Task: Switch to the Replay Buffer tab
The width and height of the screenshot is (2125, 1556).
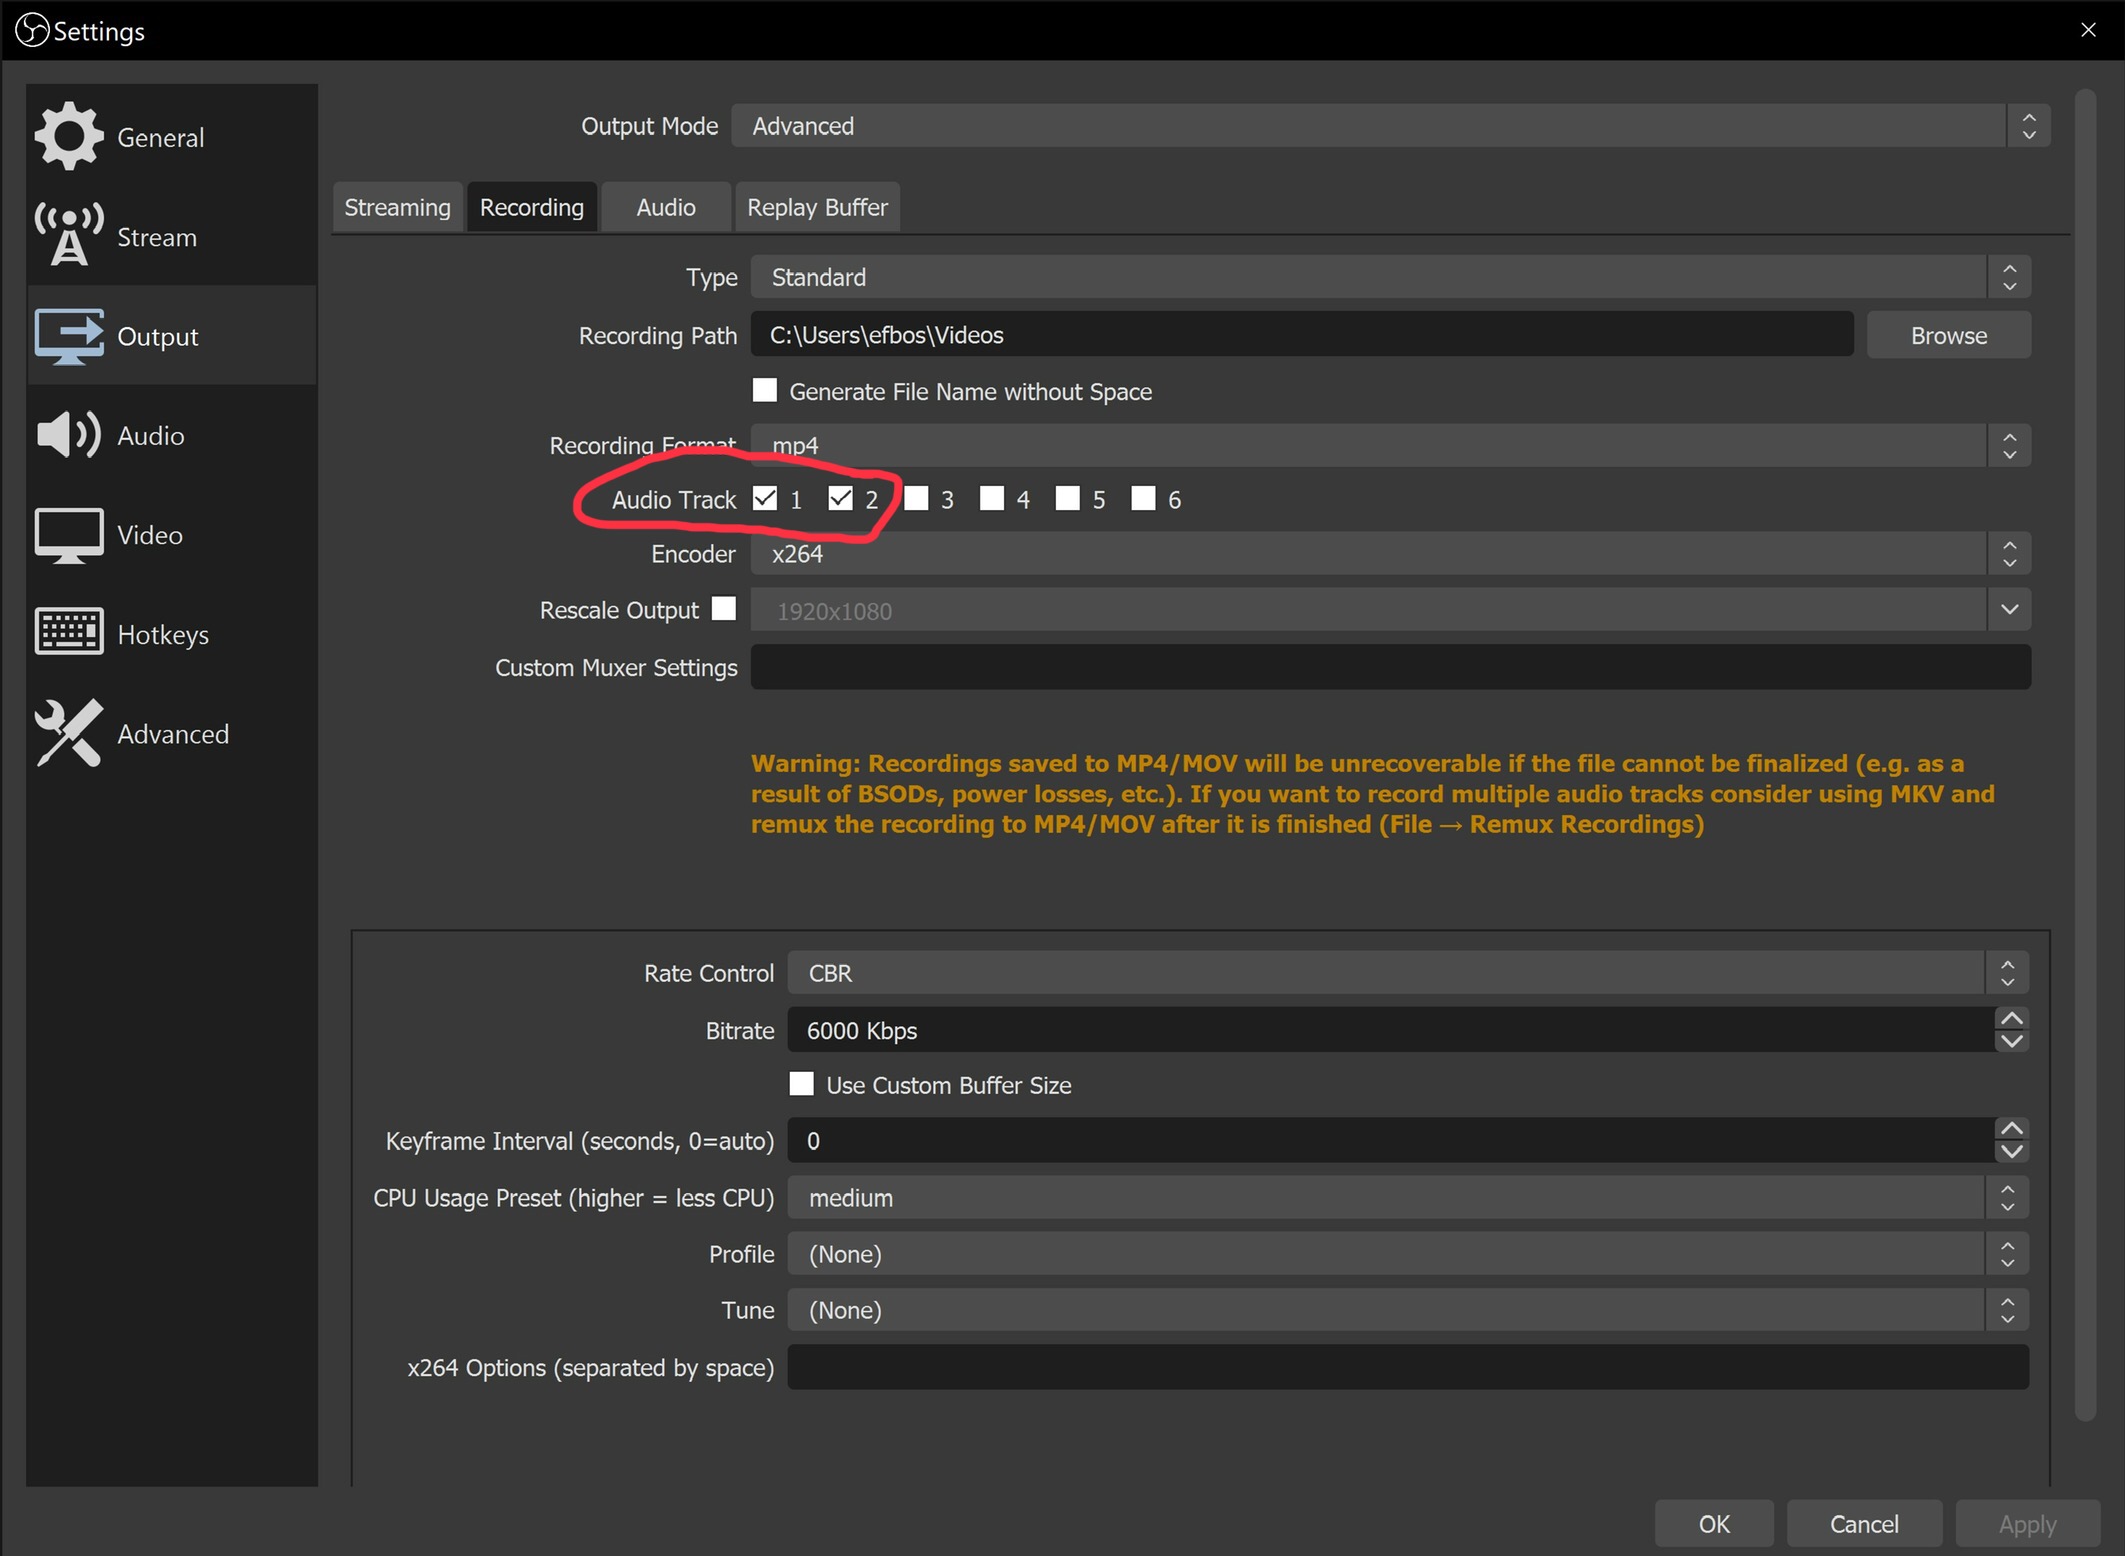Action: [x=818, y=207]
